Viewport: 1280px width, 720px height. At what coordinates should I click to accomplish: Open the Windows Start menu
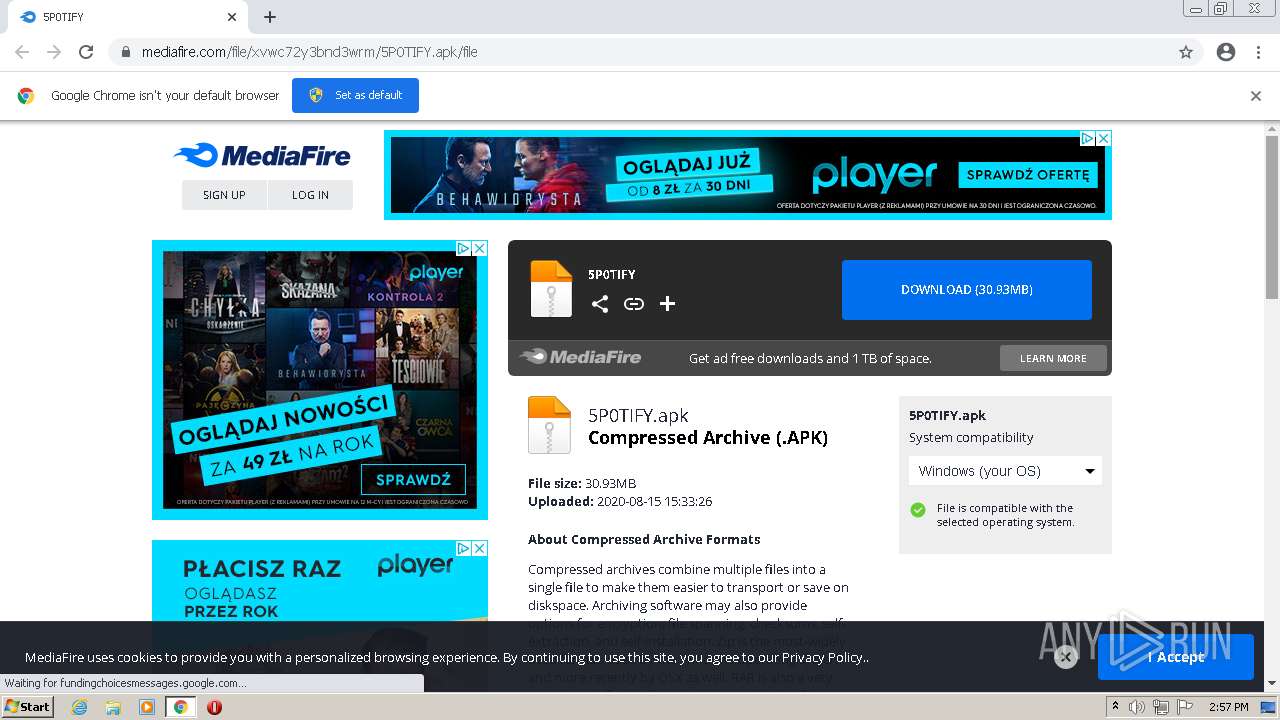point(28,707)
